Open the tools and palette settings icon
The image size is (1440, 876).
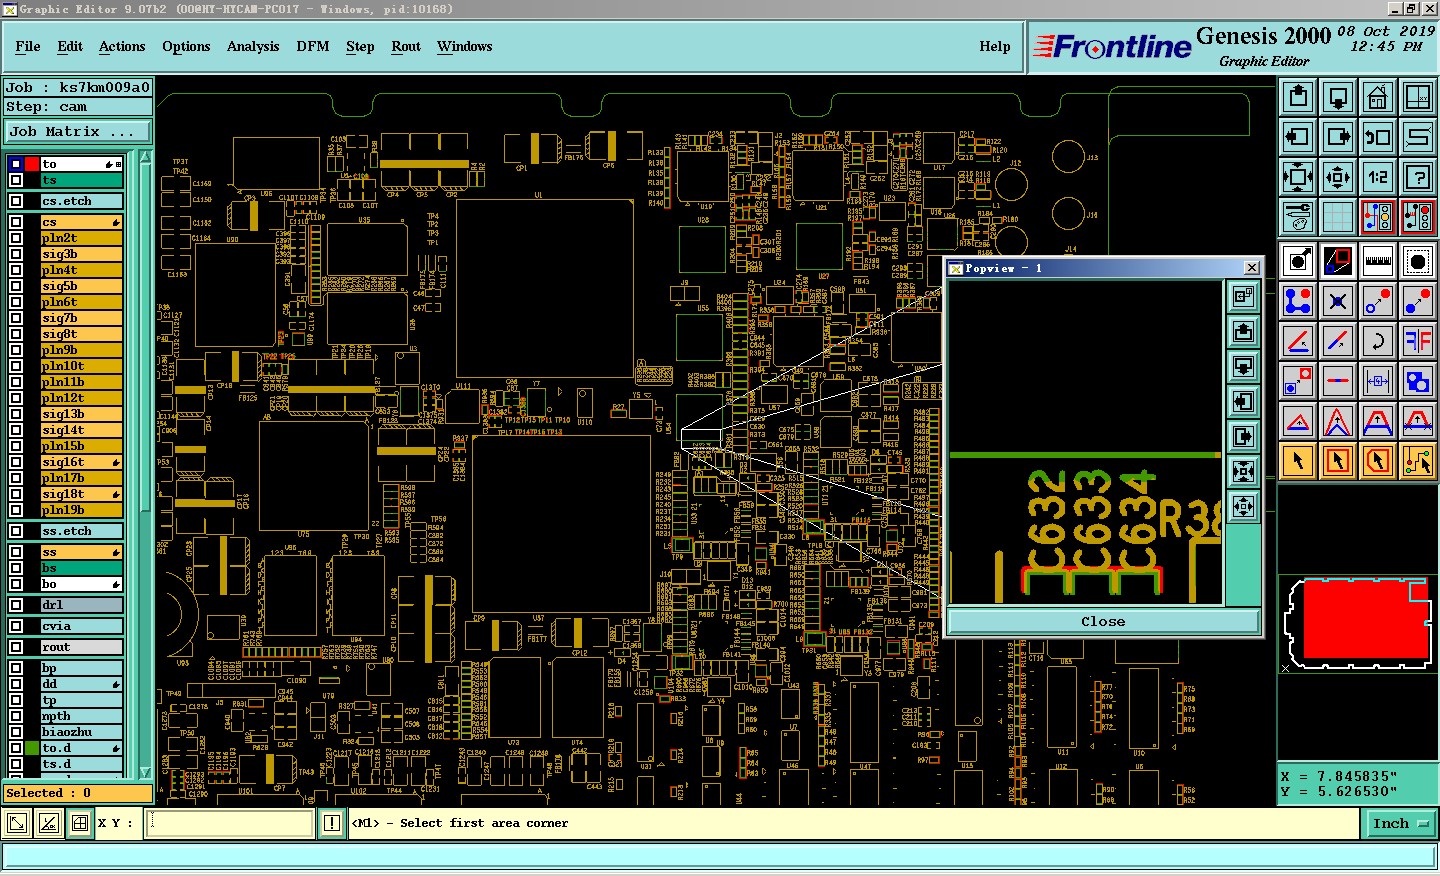click(1298, 217)
